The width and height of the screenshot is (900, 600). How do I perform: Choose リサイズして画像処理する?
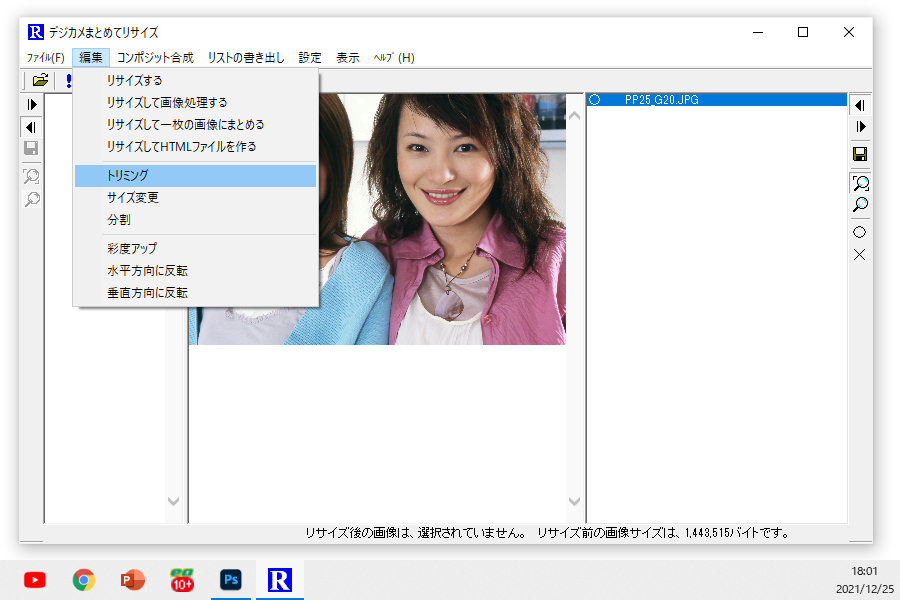click(x=195, y=103)
